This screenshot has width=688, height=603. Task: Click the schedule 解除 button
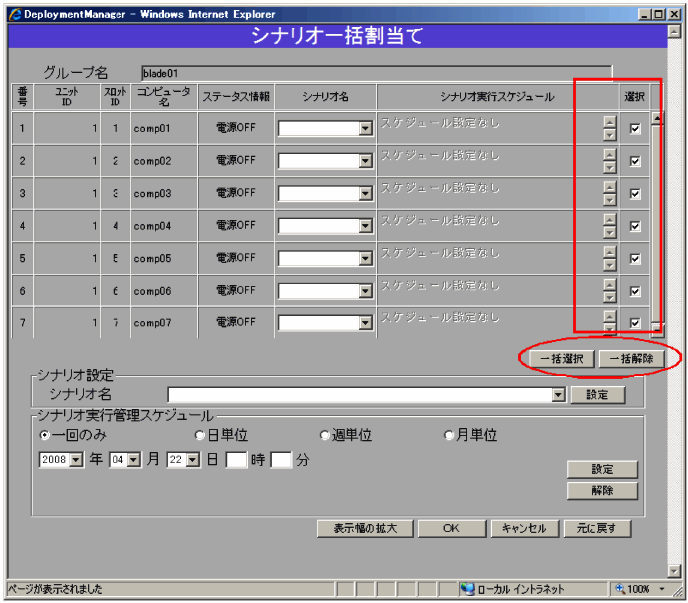coord(602,491)
